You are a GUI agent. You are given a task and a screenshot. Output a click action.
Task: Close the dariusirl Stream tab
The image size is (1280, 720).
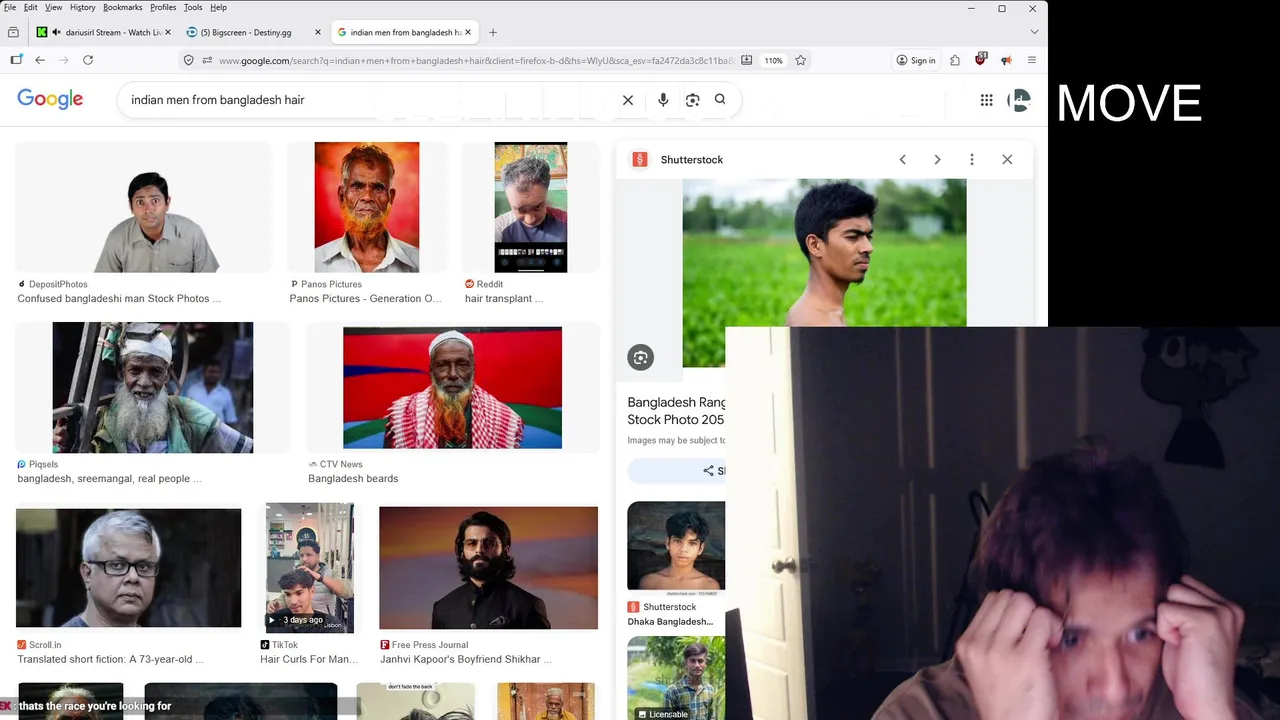click(x=167, y=32)
